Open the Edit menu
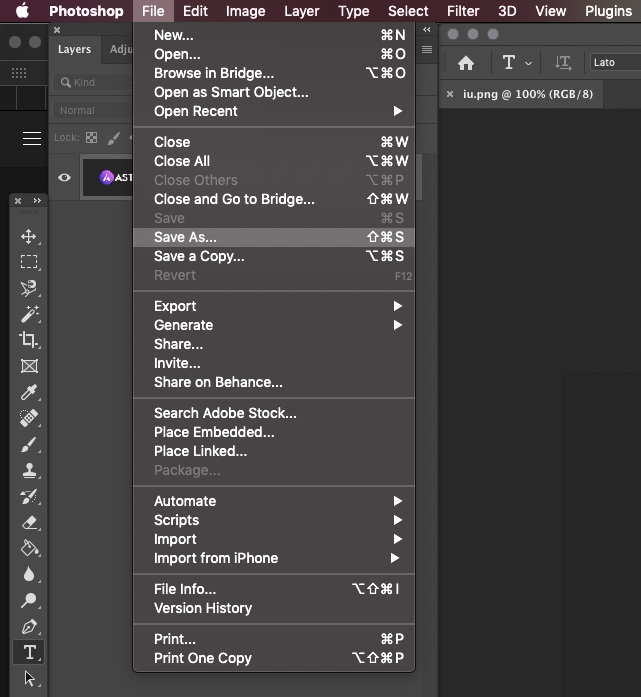Screen dimensions: 641x697 [195, 11]
